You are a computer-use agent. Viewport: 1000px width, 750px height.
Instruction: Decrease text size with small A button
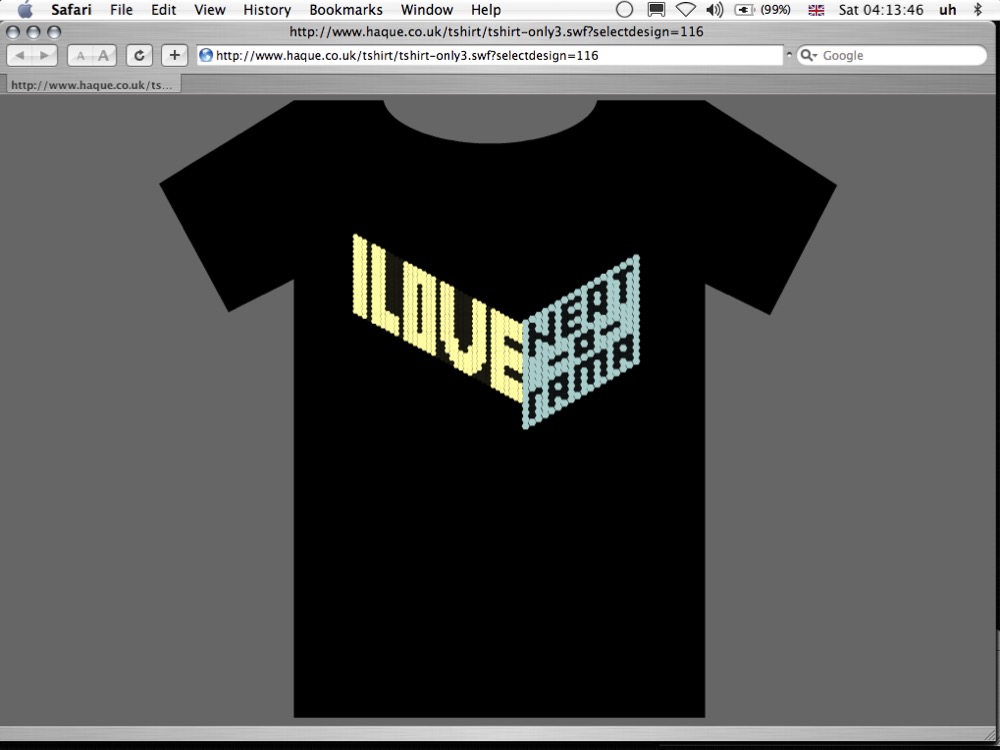click(x=80, y=55)
